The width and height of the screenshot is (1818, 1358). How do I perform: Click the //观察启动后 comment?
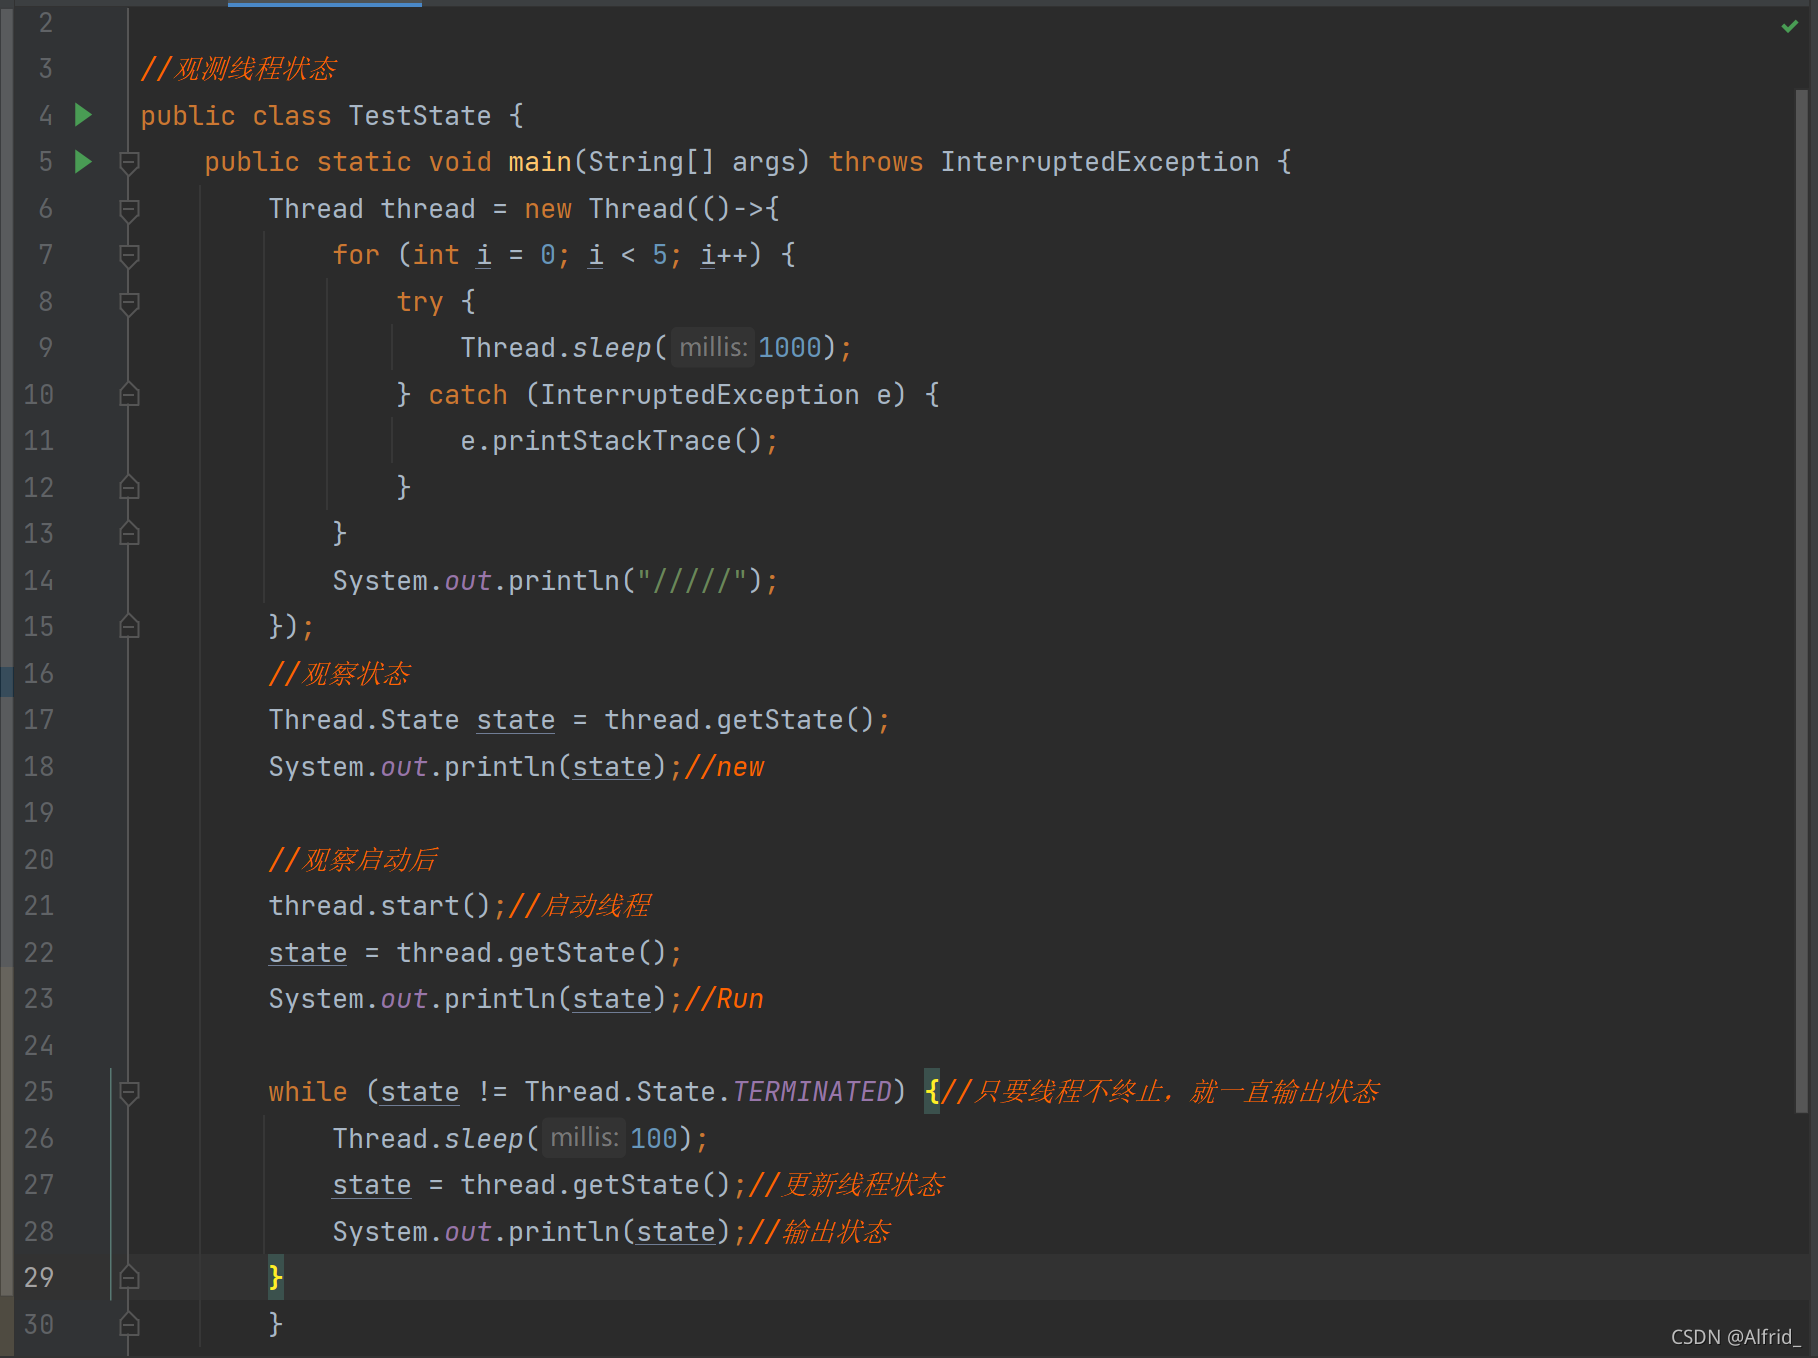[353, 860]
